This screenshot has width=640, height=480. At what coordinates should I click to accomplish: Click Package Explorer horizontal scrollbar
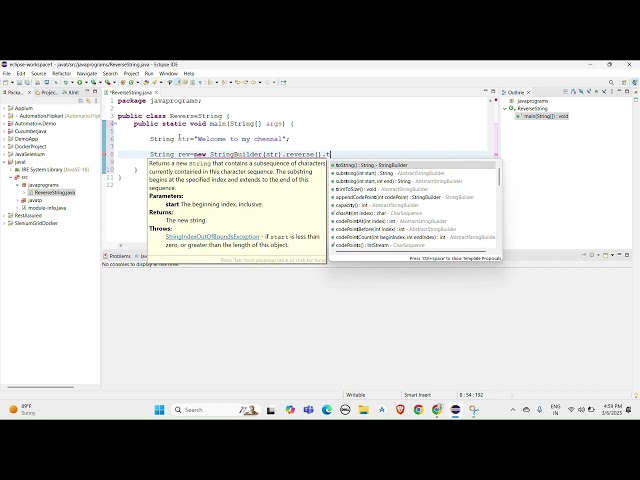pyautogui.click(x=40, y=387)
